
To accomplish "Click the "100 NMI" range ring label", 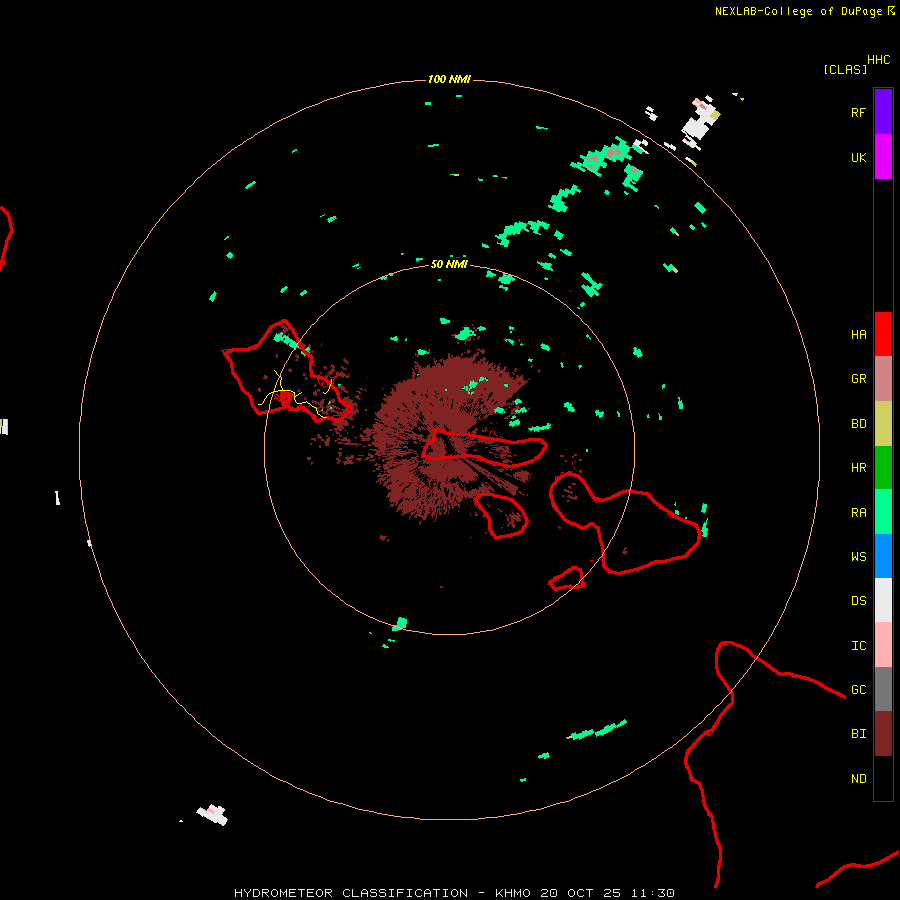I will click(449, 79).
